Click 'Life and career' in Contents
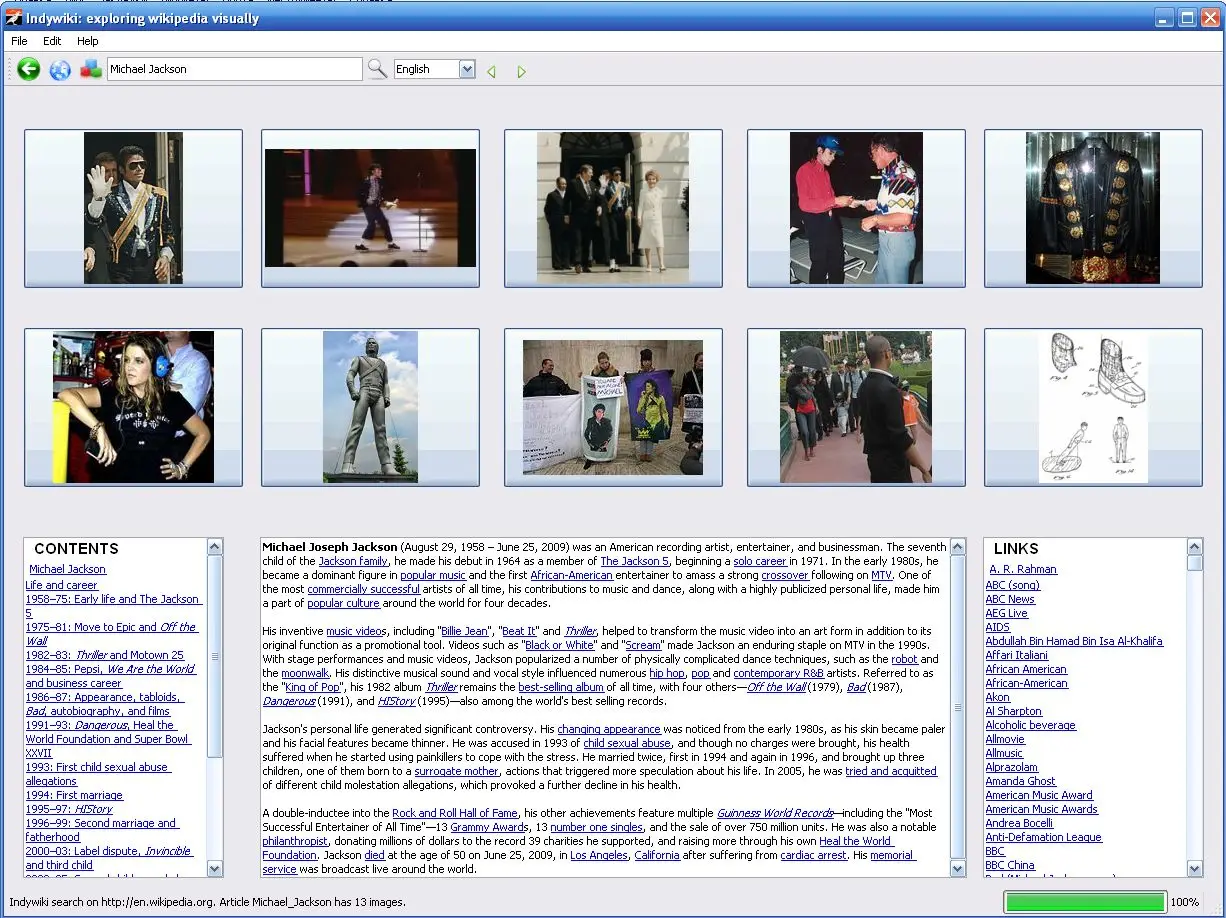The width and height of the screenshot is (1226, 918). pos(61,585)
